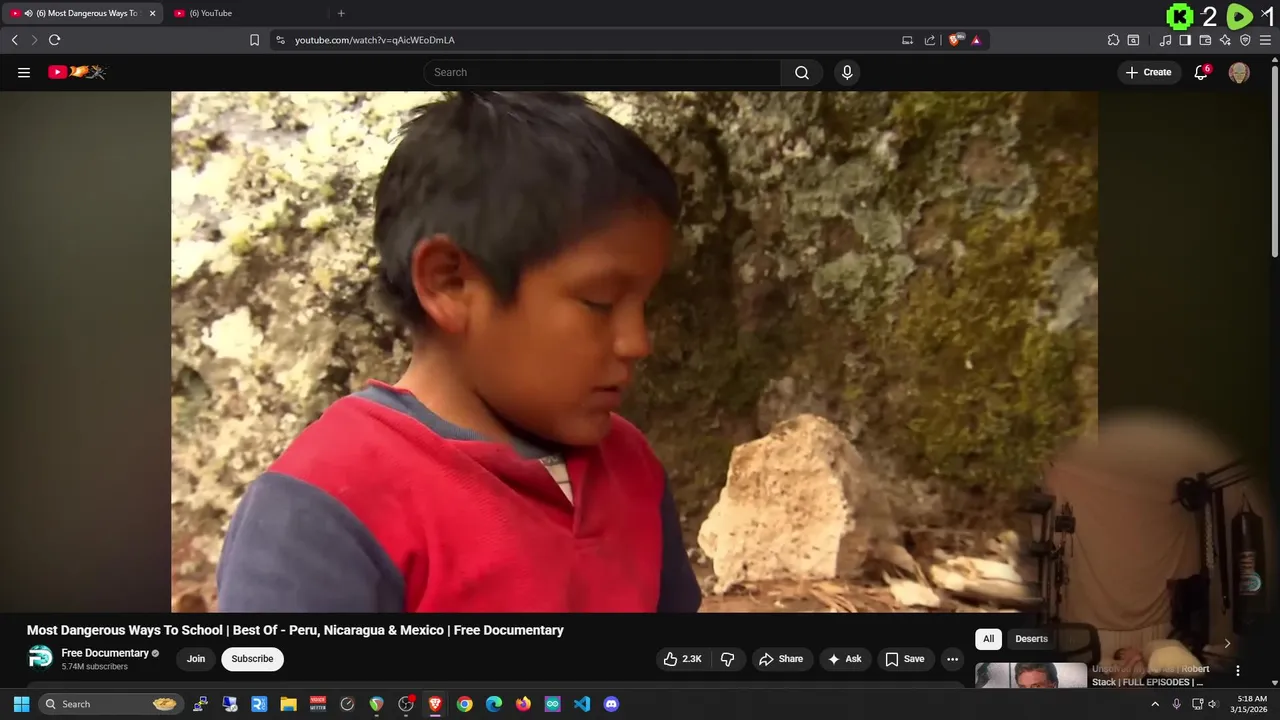This screenshot has width=1280, height=720.
Task: Subscribe to Free Documentary channel
Action: pos(252,659)
